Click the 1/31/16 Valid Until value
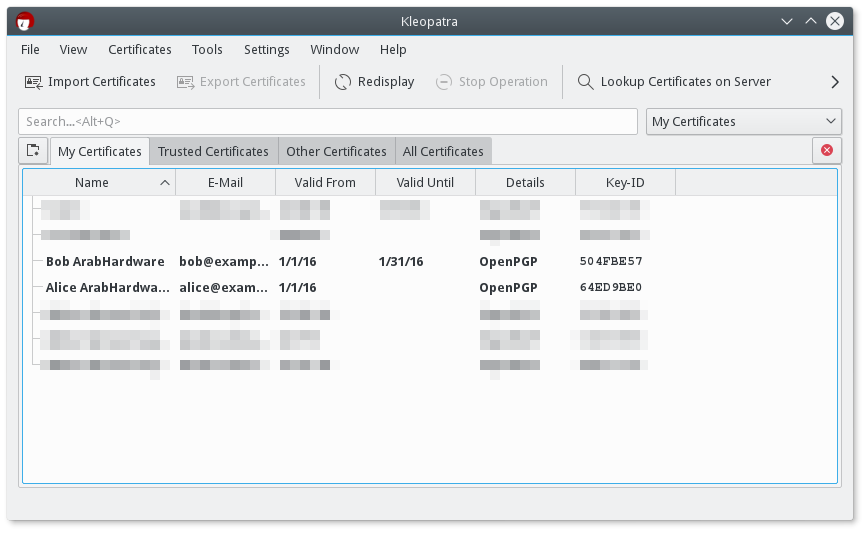 (401, 262)
